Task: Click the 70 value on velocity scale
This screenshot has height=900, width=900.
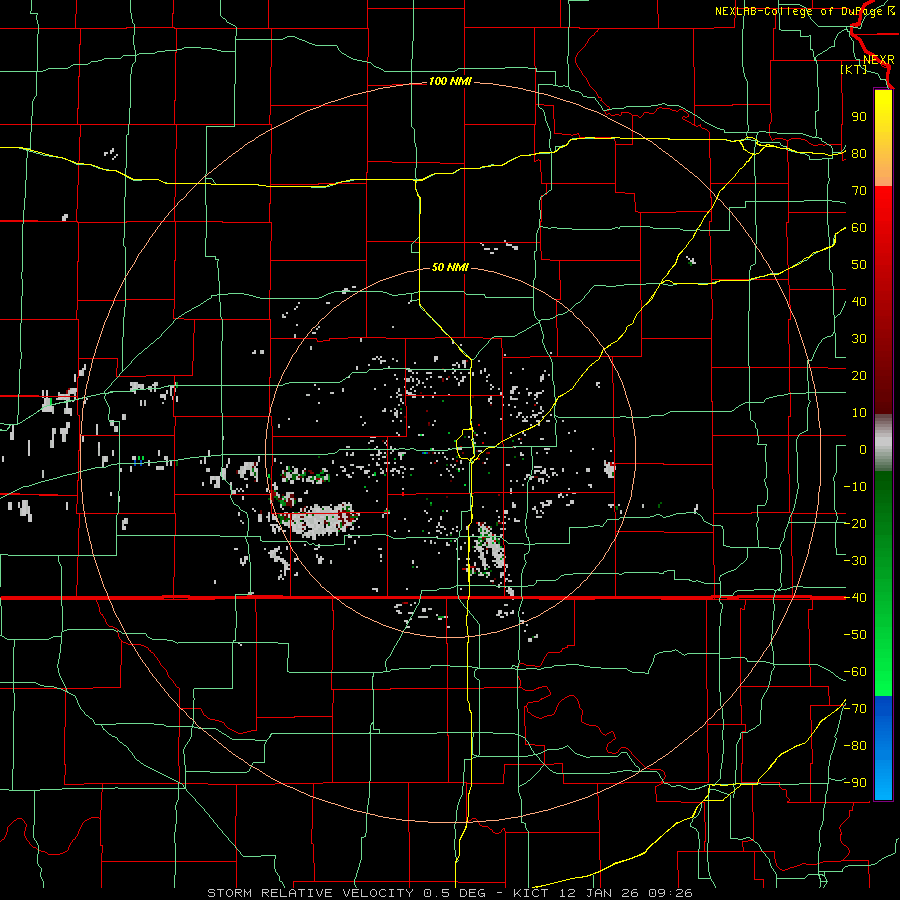Action: (x=859, y=191)
